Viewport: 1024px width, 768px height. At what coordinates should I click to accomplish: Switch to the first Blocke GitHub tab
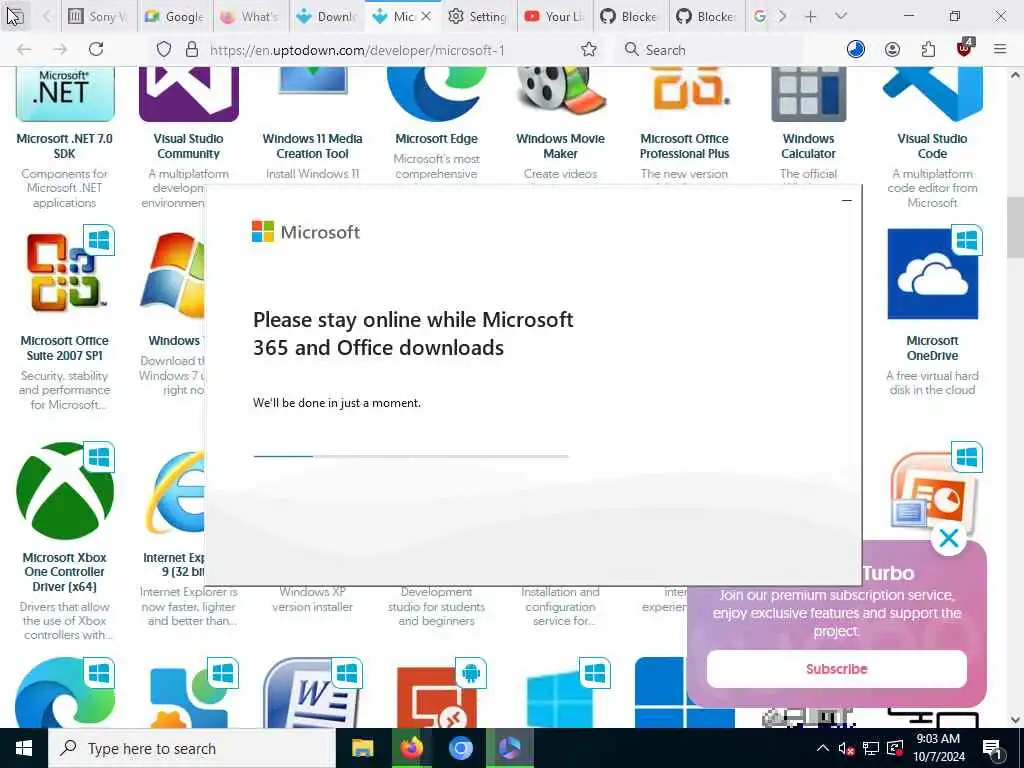[630, 16]
